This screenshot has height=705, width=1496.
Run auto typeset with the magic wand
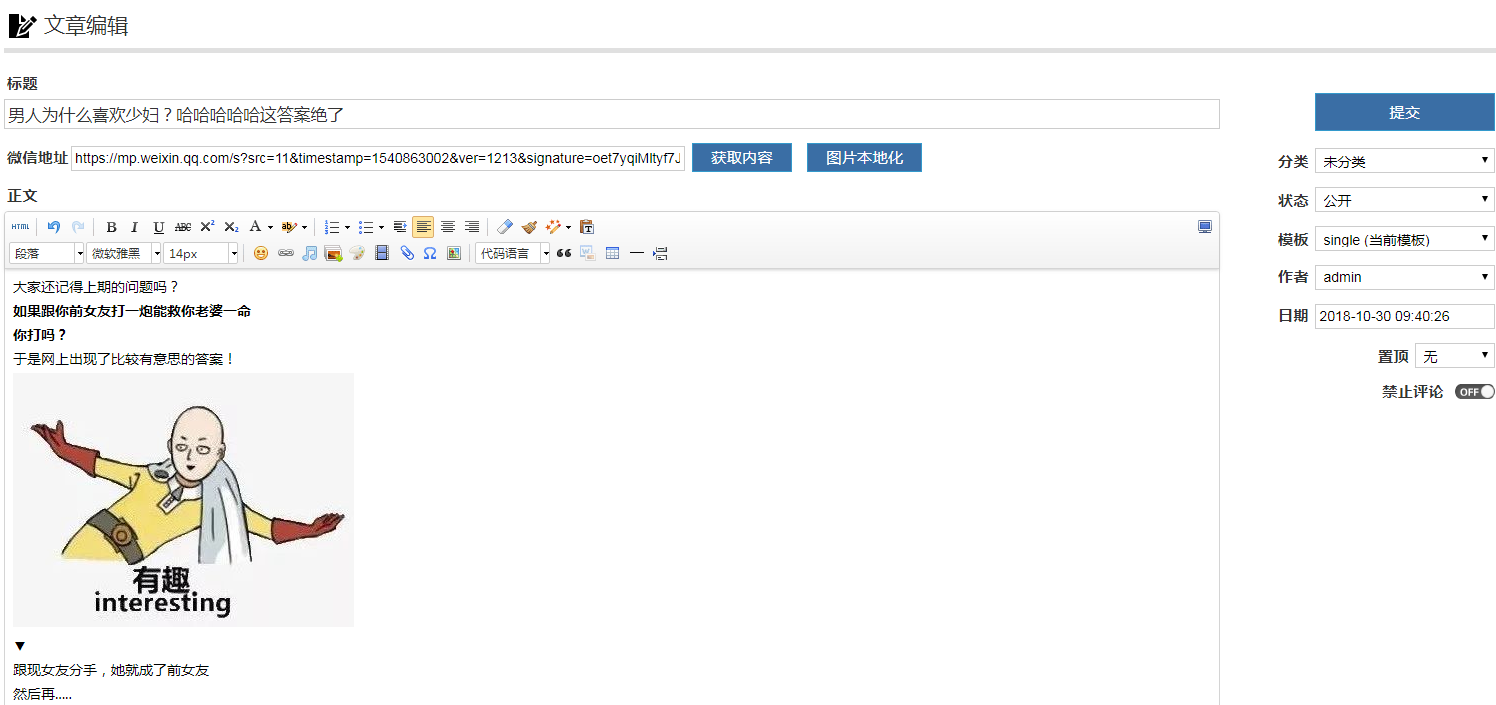click(x=553, y=227)
